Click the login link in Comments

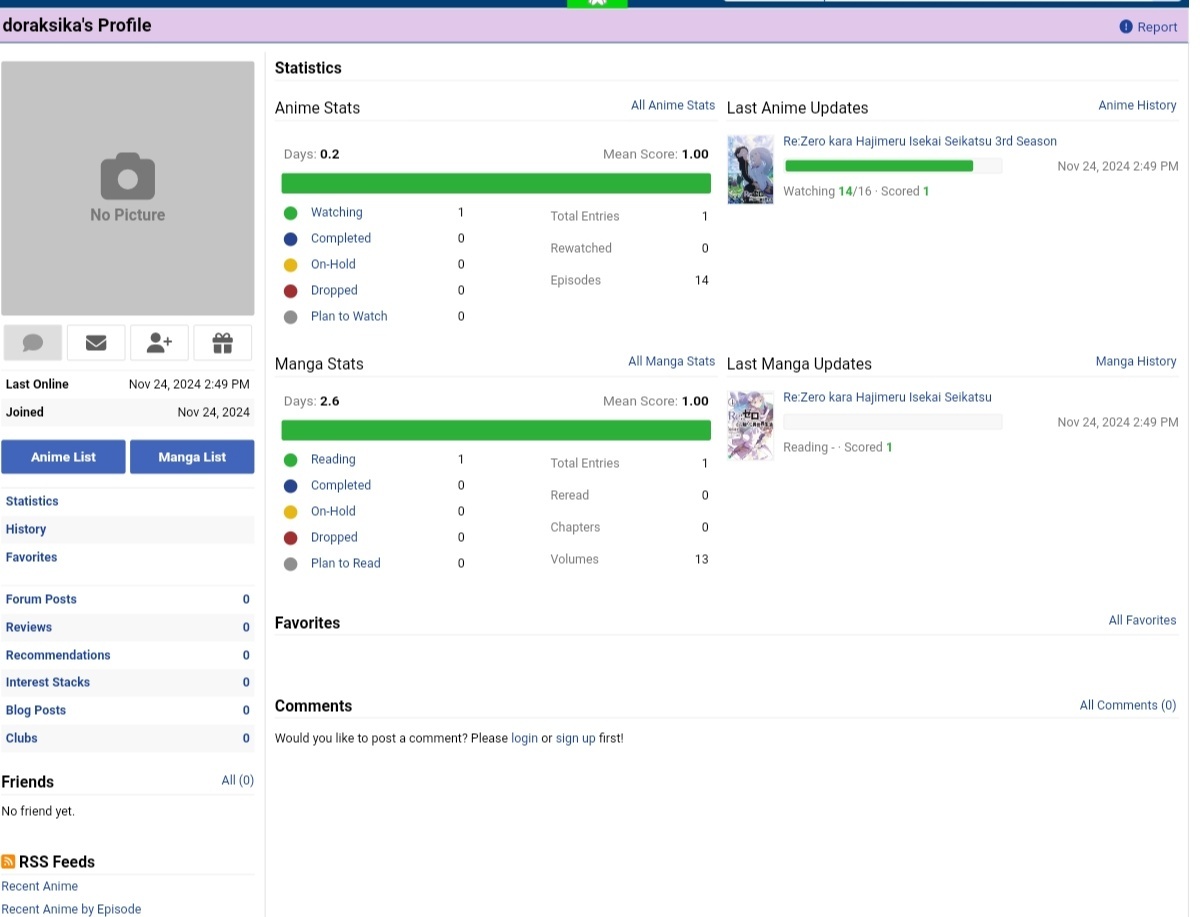point(524,738)
